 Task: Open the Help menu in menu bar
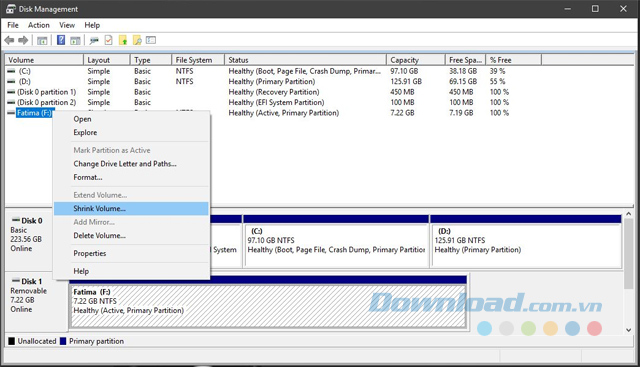(x=92, y=25)
